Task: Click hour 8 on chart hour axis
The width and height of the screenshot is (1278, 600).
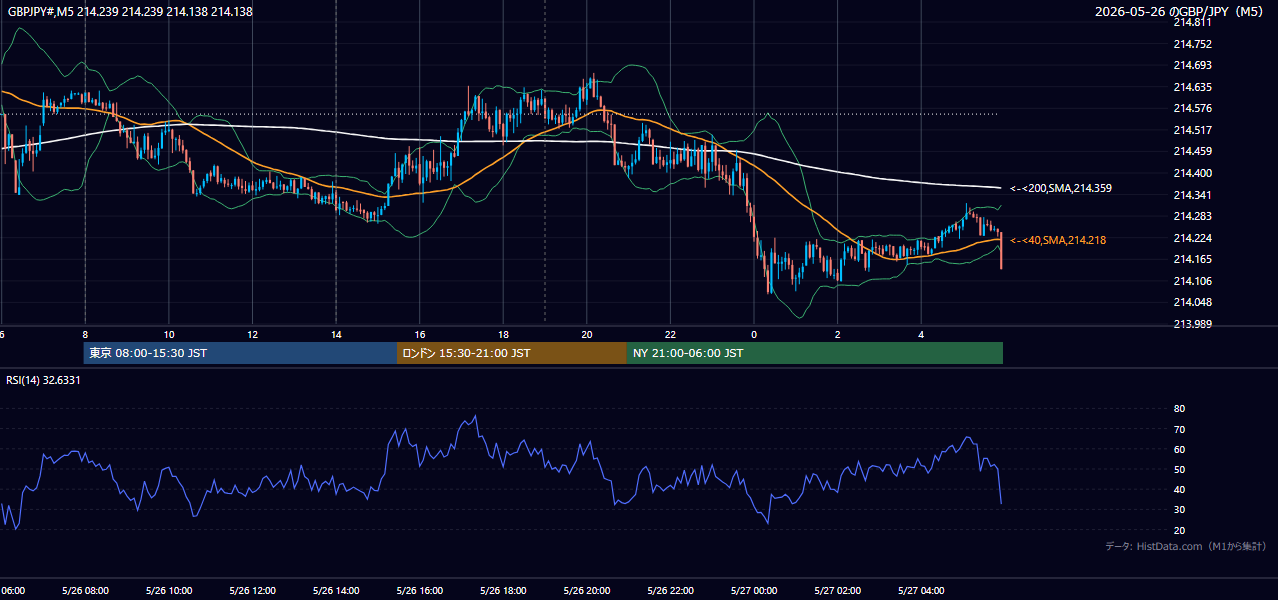Action: click(x=85, y=335)
